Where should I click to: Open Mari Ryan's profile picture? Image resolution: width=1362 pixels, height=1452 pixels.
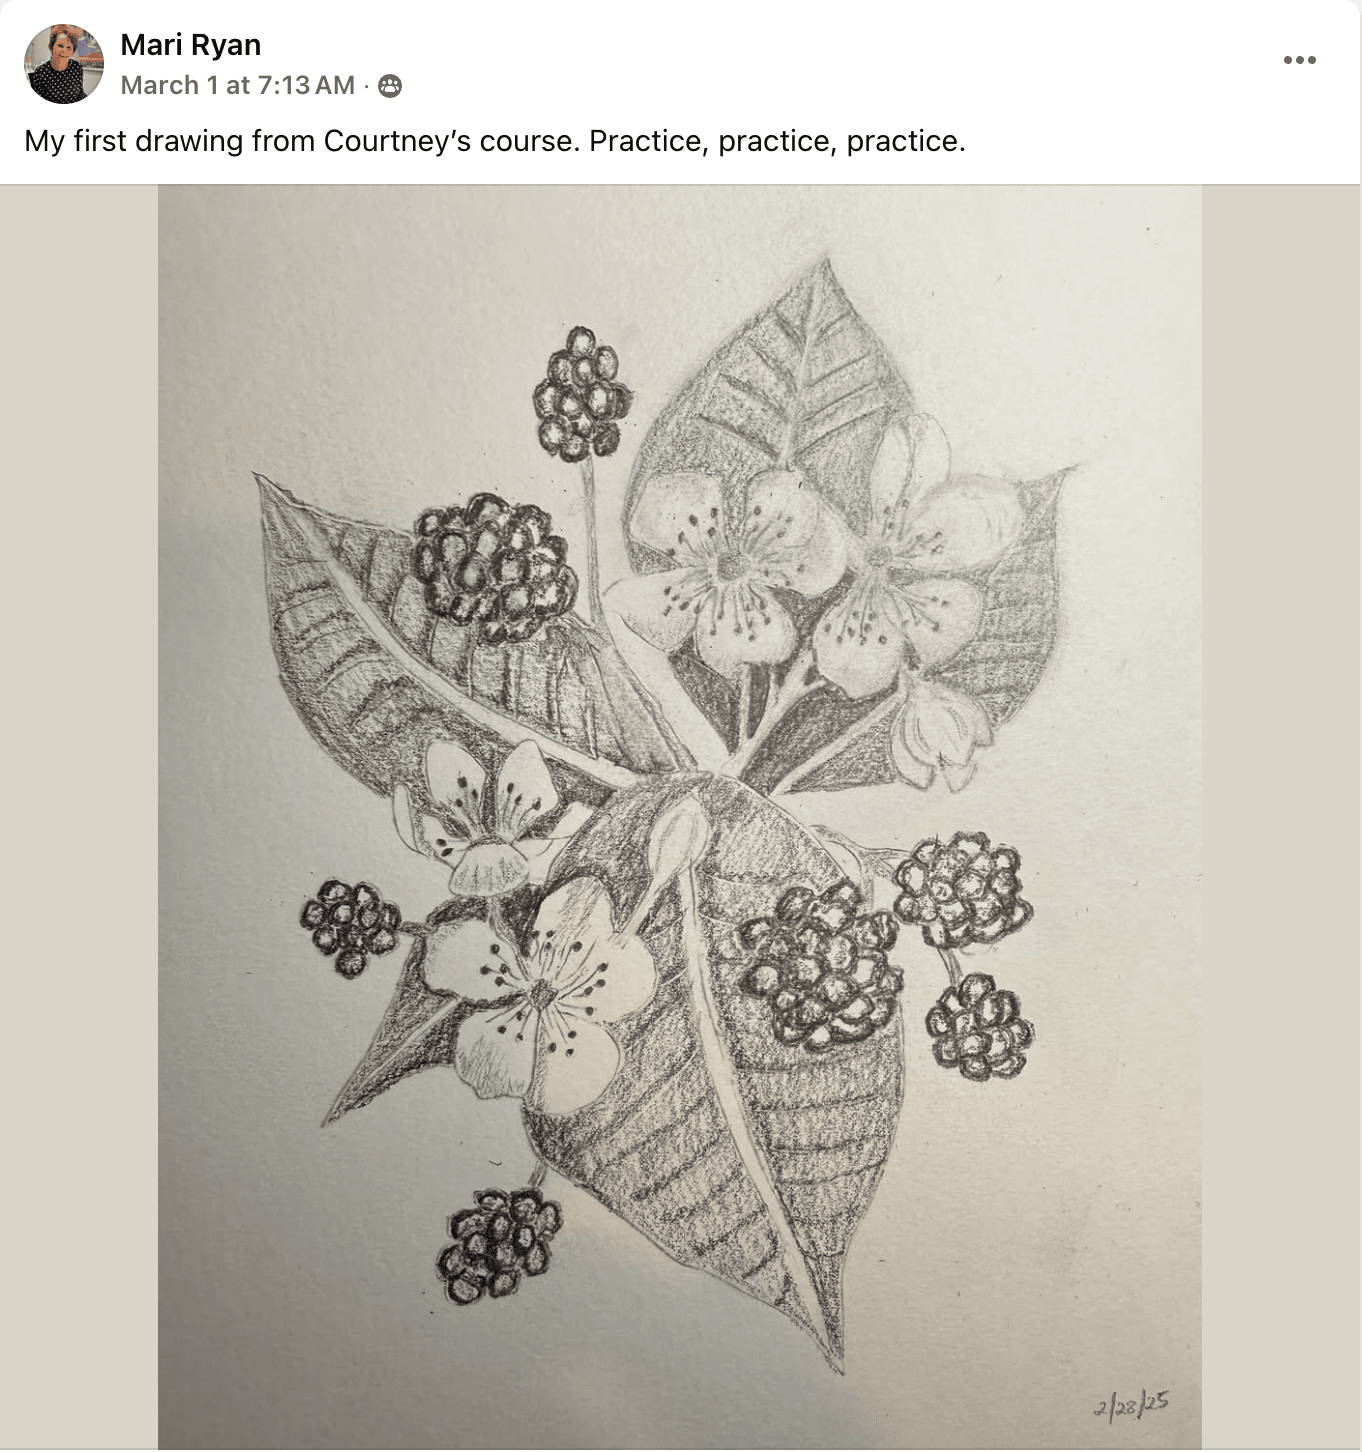(63, 64)
